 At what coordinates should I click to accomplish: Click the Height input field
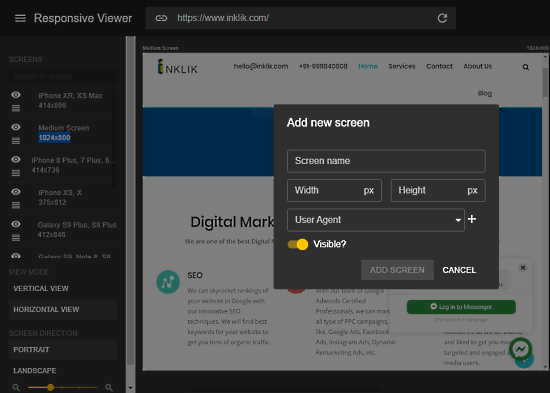[x=438, y=191]
